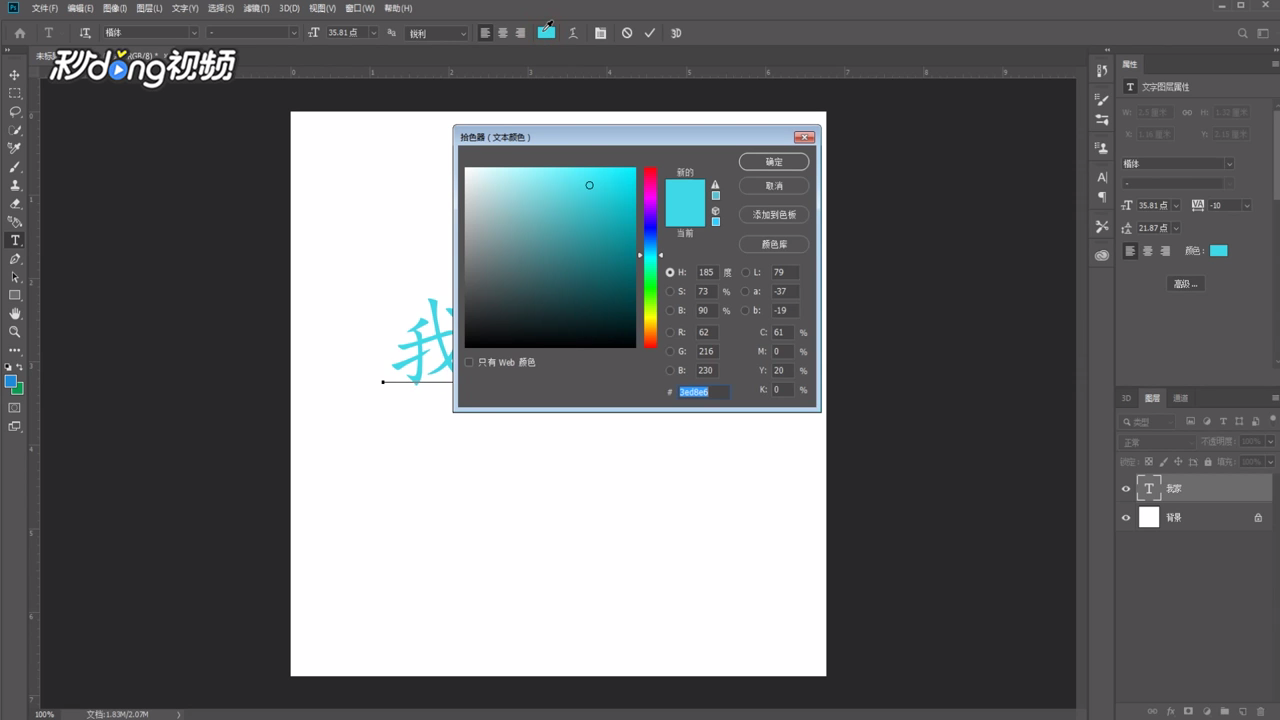Select the S saturation radio button
This screenshot has width=1280, height=720.
(670, 291)
